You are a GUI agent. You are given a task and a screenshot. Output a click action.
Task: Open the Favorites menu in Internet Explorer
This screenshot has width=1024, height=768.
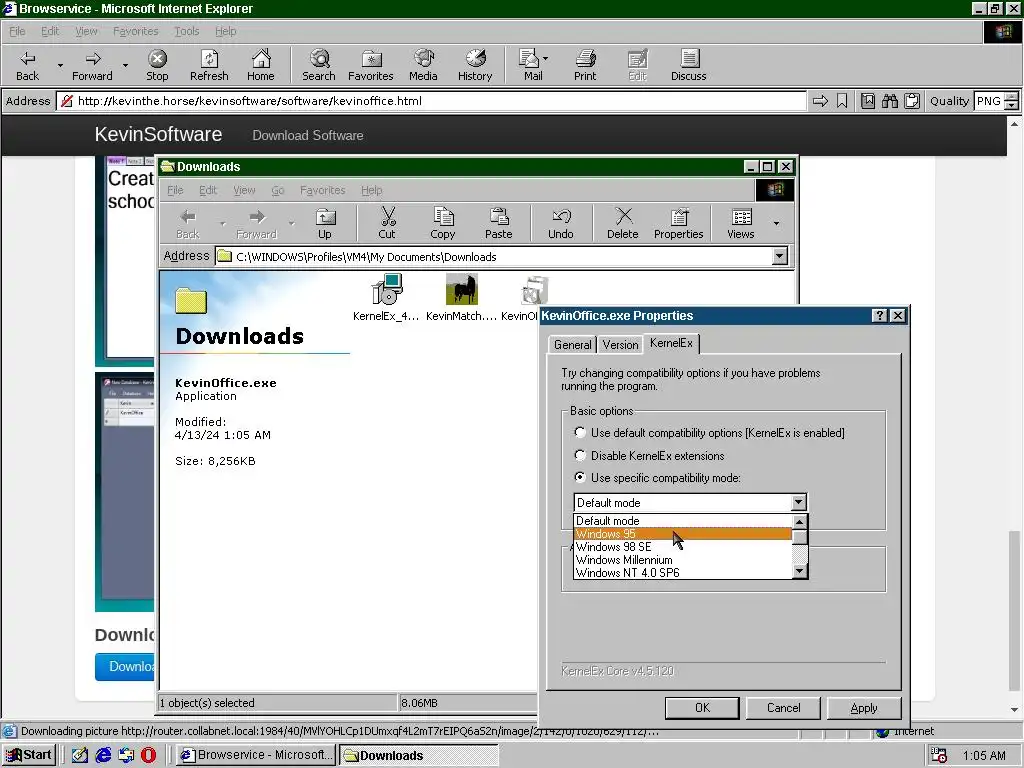(x=135, y=31)
